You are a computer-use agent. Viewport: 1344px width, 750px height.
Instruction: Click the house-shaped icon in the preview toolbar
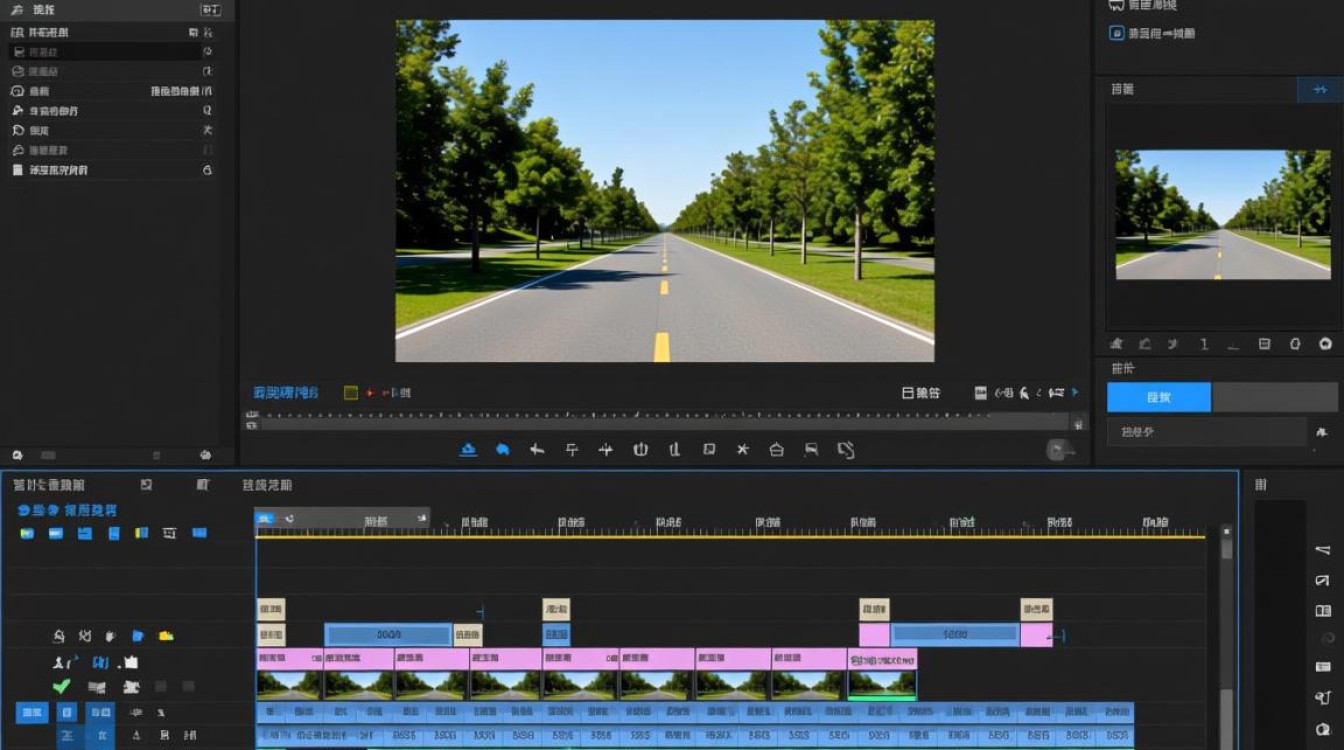777,450
